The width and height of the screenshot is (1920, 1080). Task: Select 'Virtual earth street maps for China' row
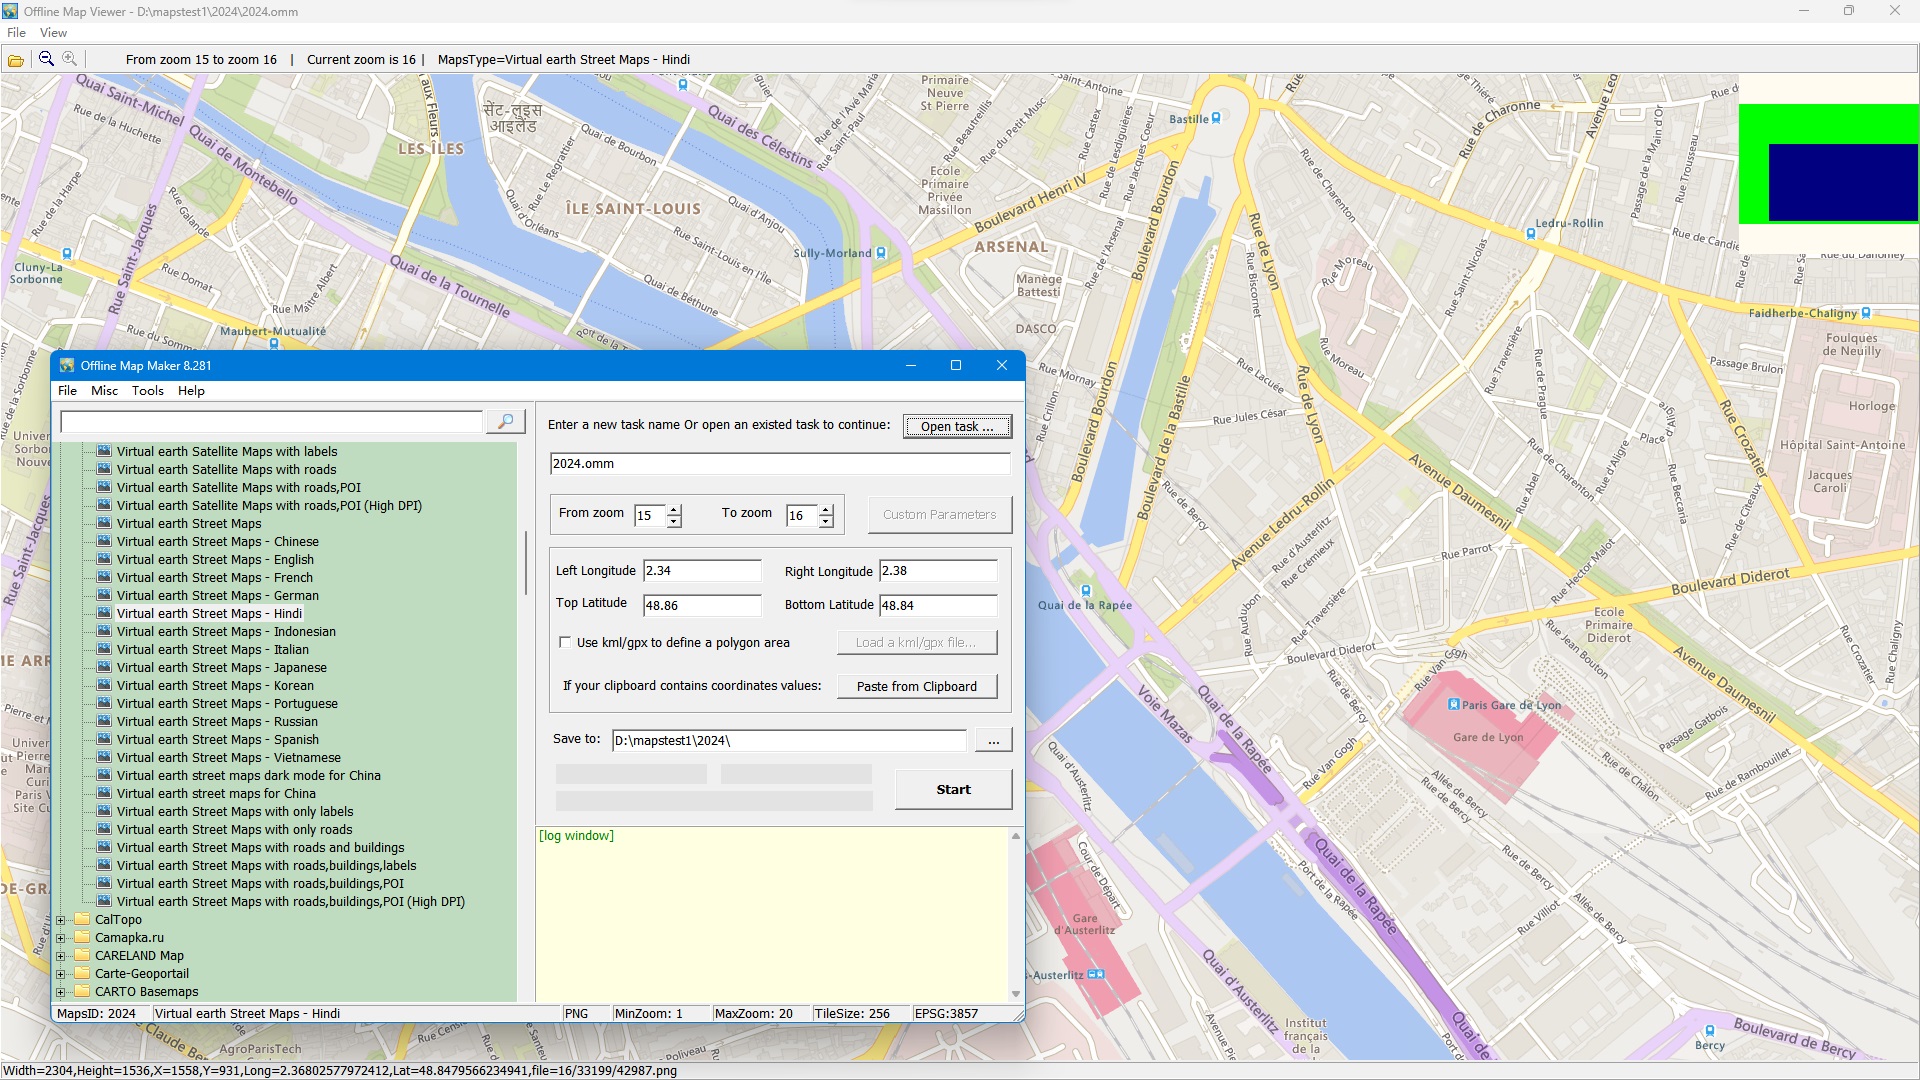pyautogui.click(x=216, y=793)
